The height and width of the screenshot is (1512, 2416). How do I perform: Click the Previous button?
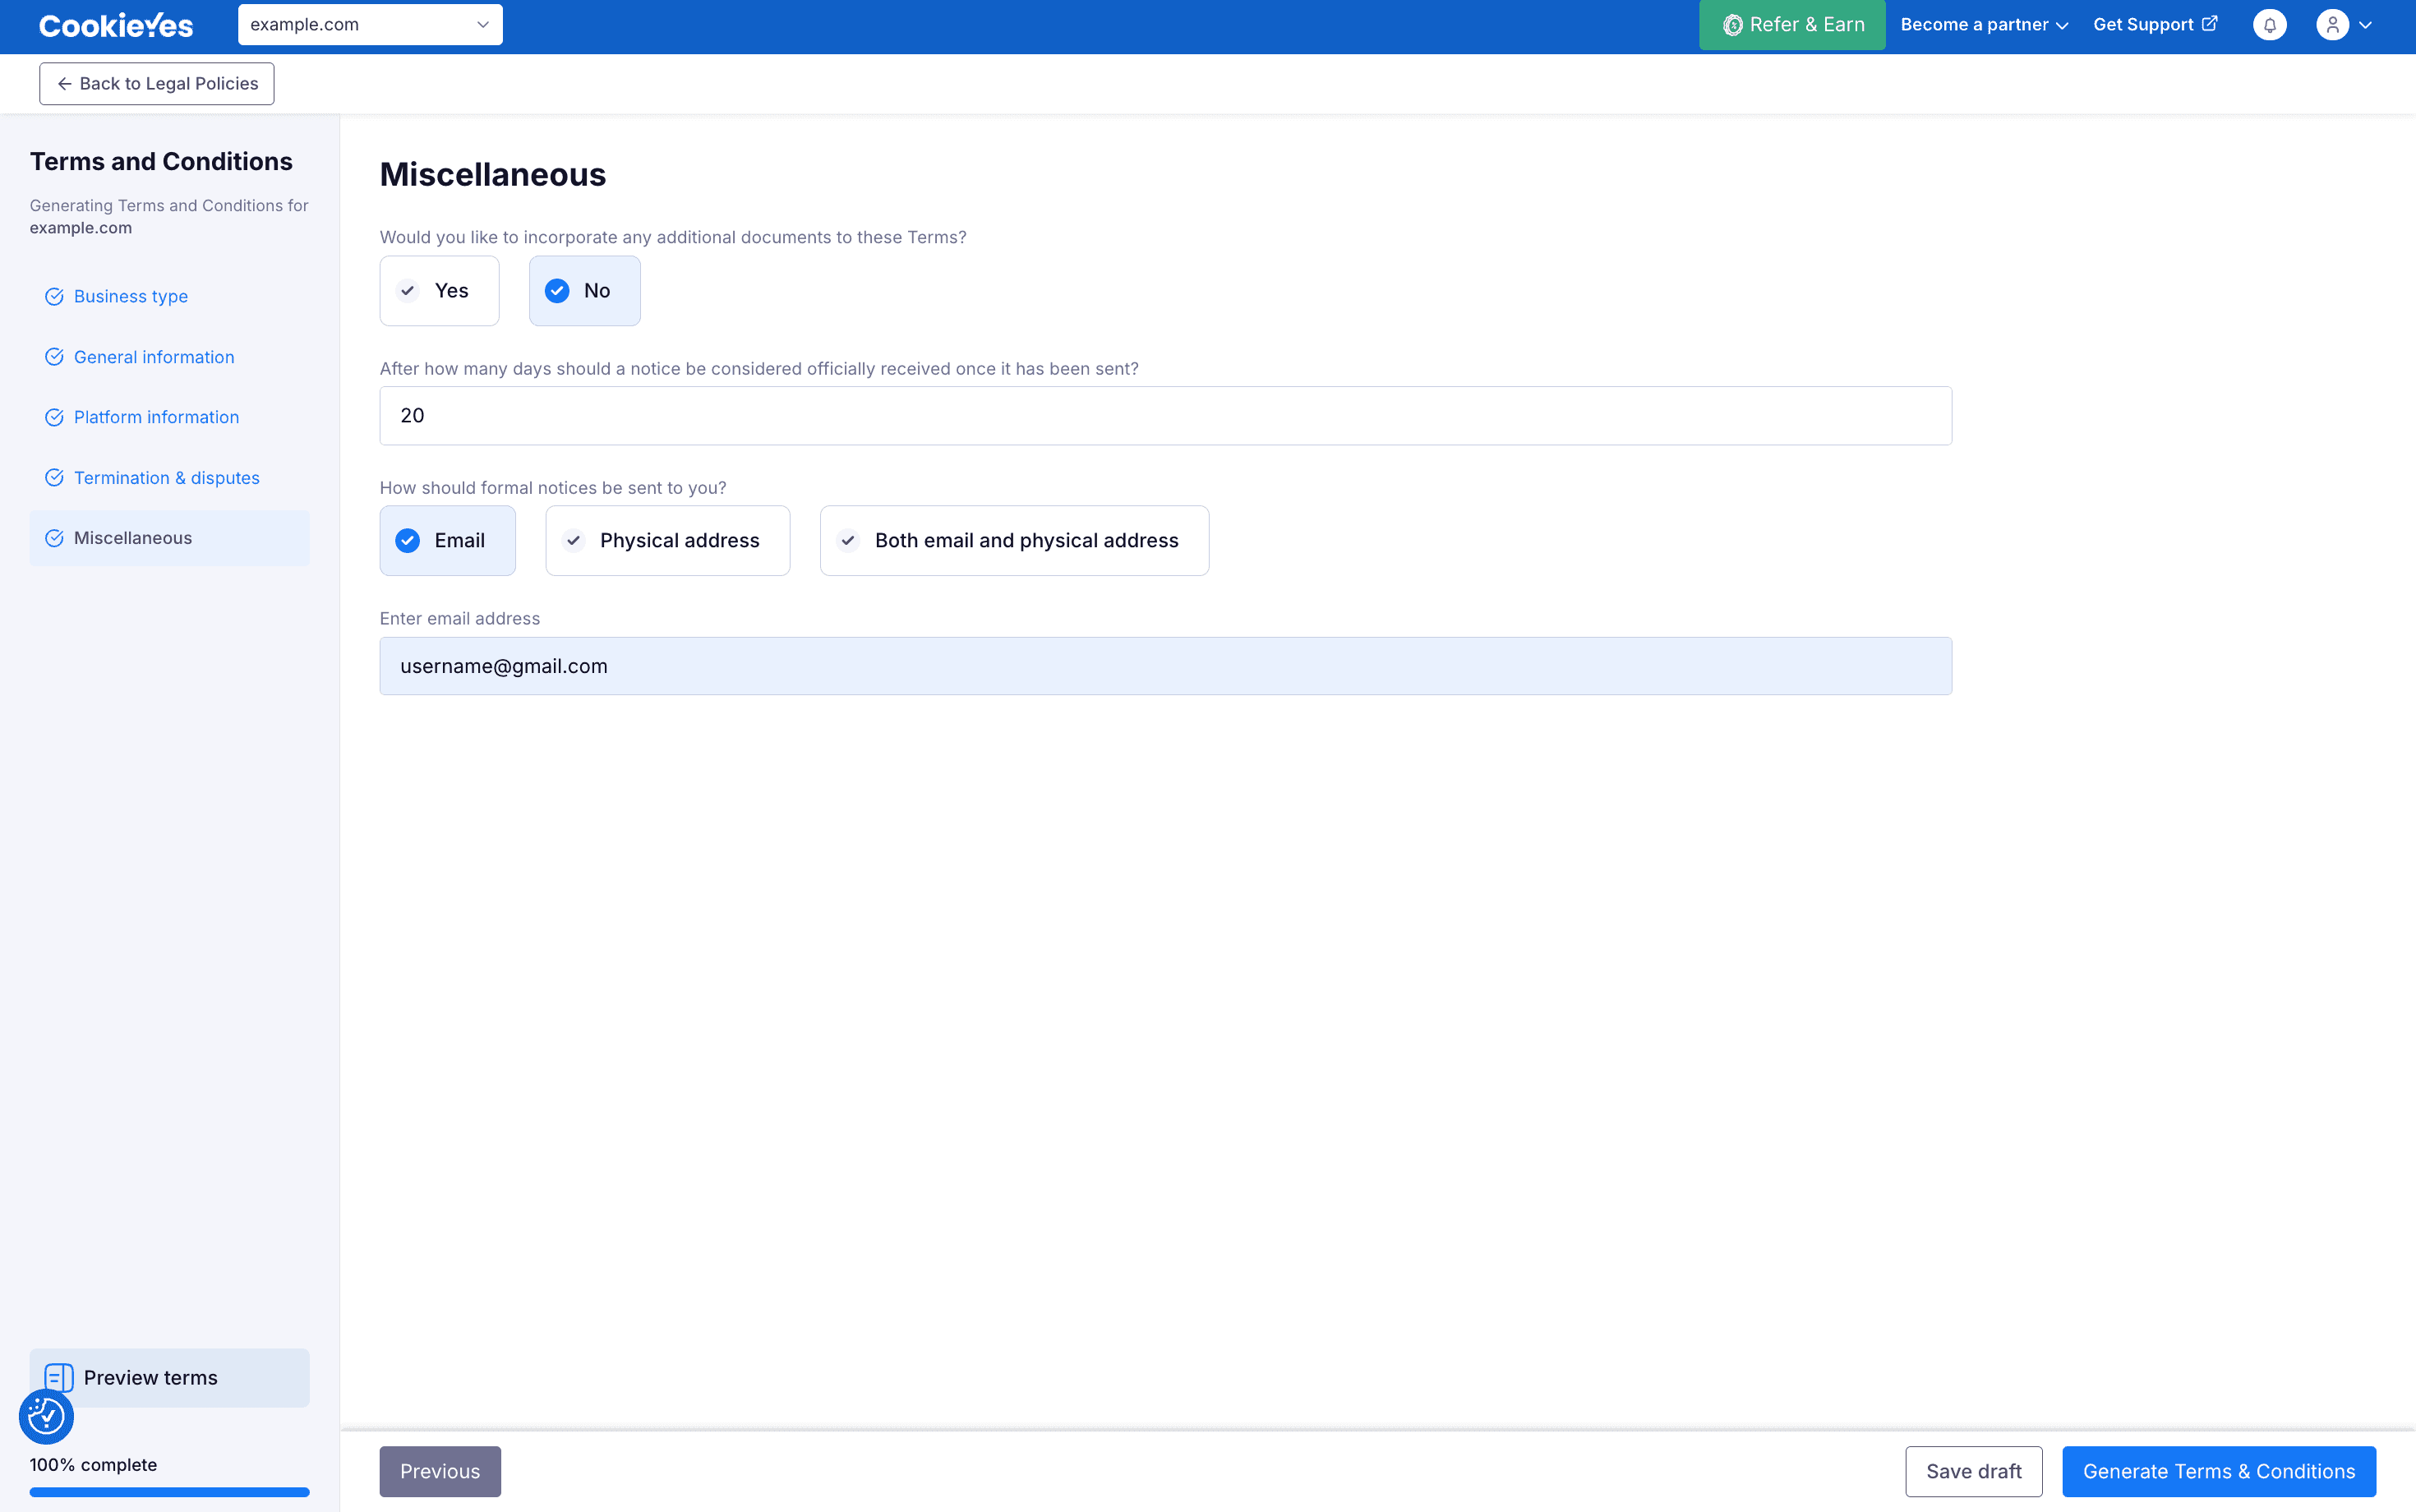click(x=440, y=1471)
